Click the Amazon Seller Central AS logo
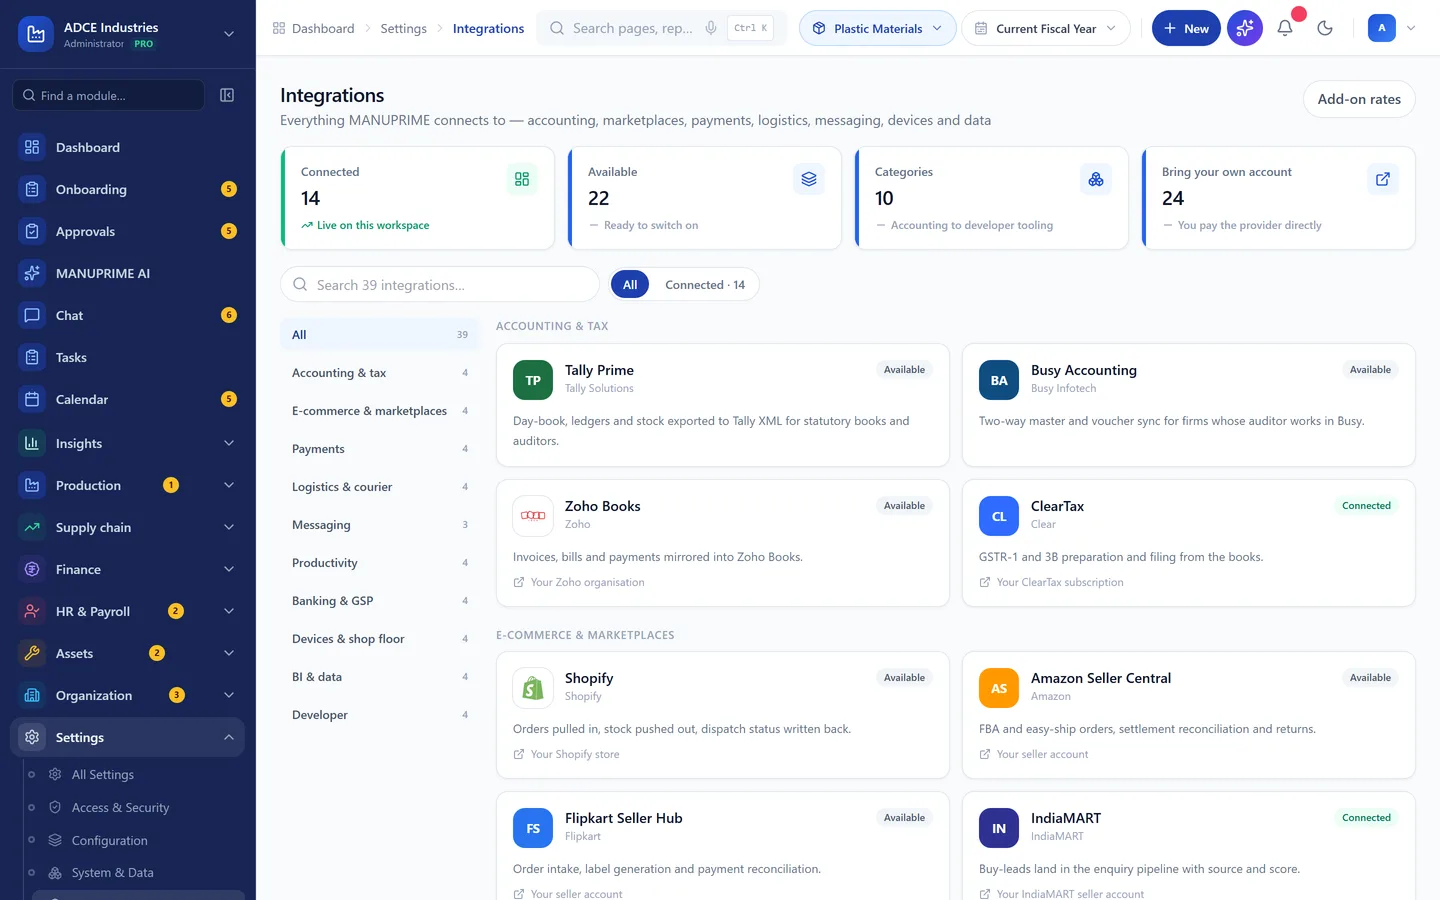The image size is (1440, 900). tap(999, 688)
